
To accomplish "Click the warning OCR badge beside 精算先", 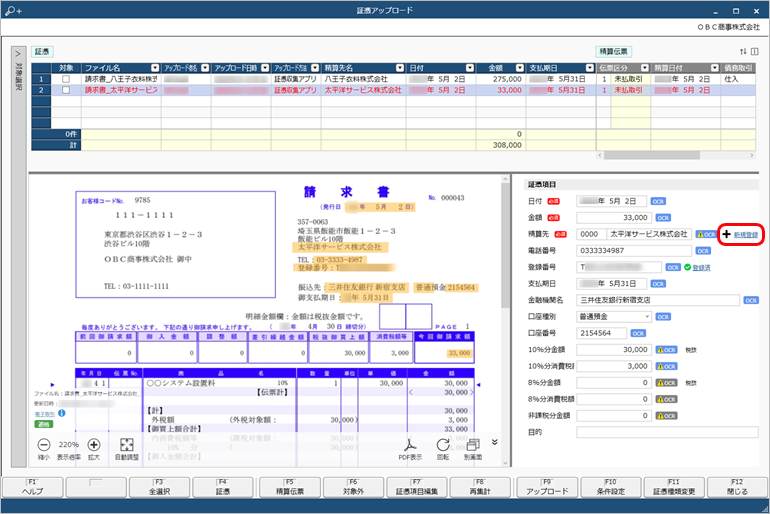I will pos(706,235).
